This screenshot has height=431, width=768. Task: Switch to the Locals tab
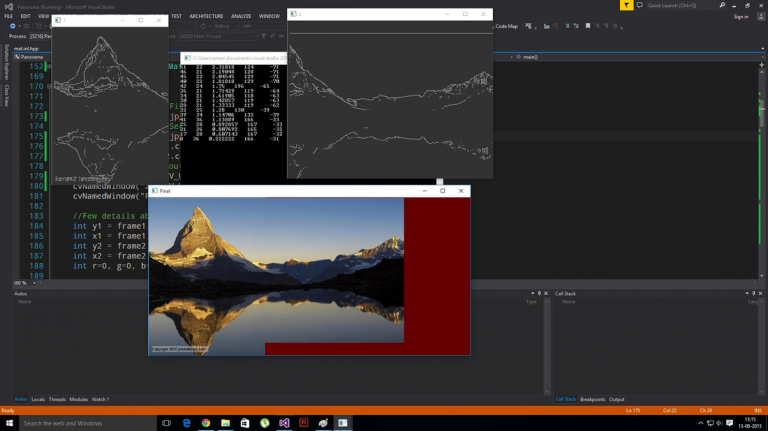tap(38, 399)
